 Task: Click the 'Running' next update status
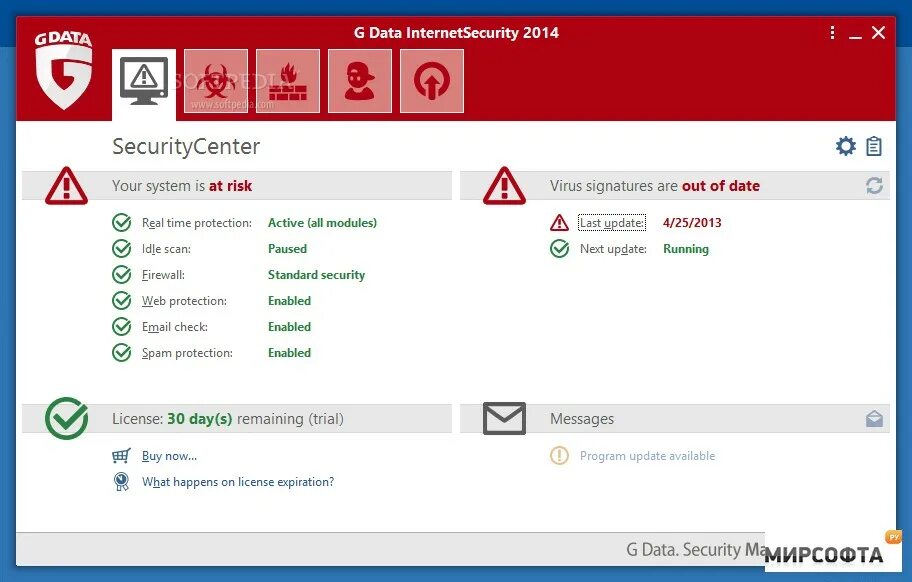click(686, 249)
